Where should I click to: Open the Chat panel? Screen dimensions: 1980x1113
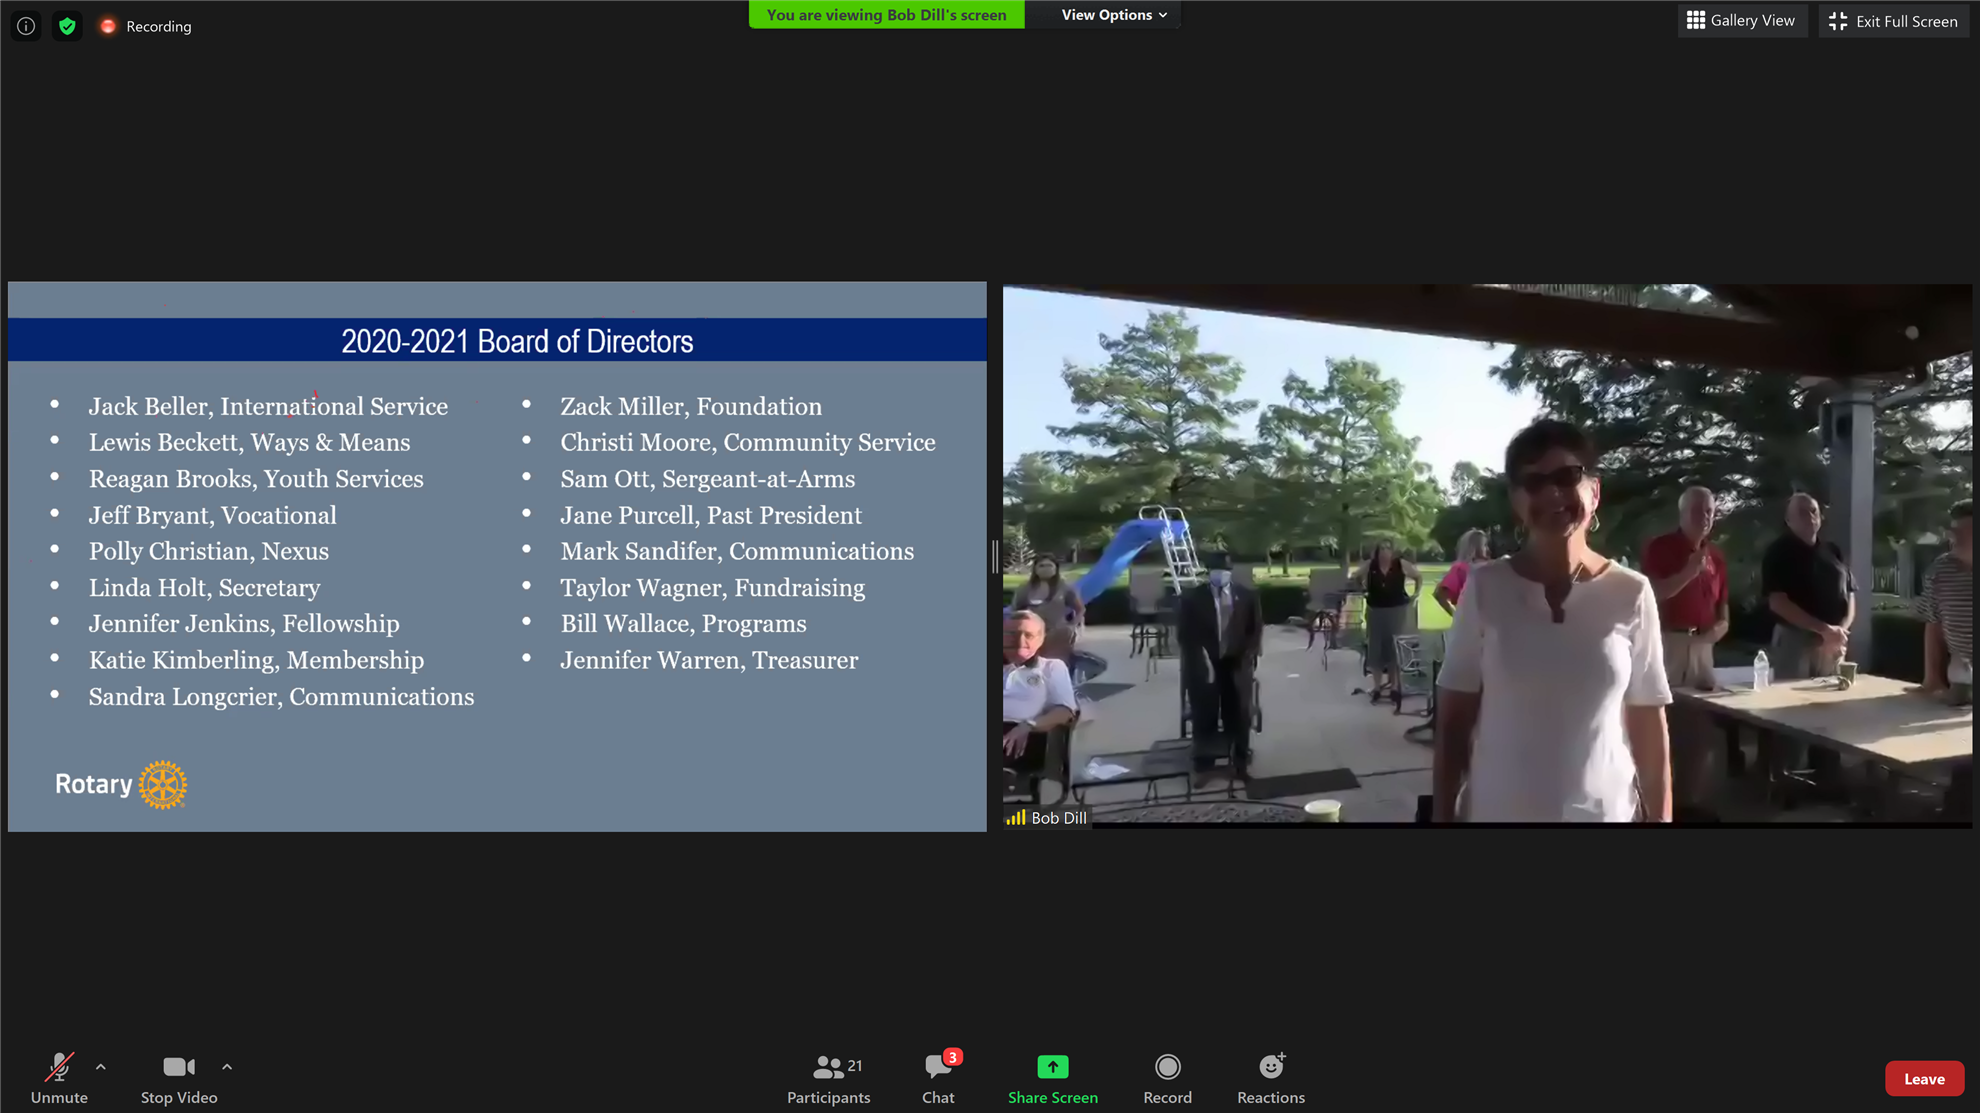click(938, 1078)
